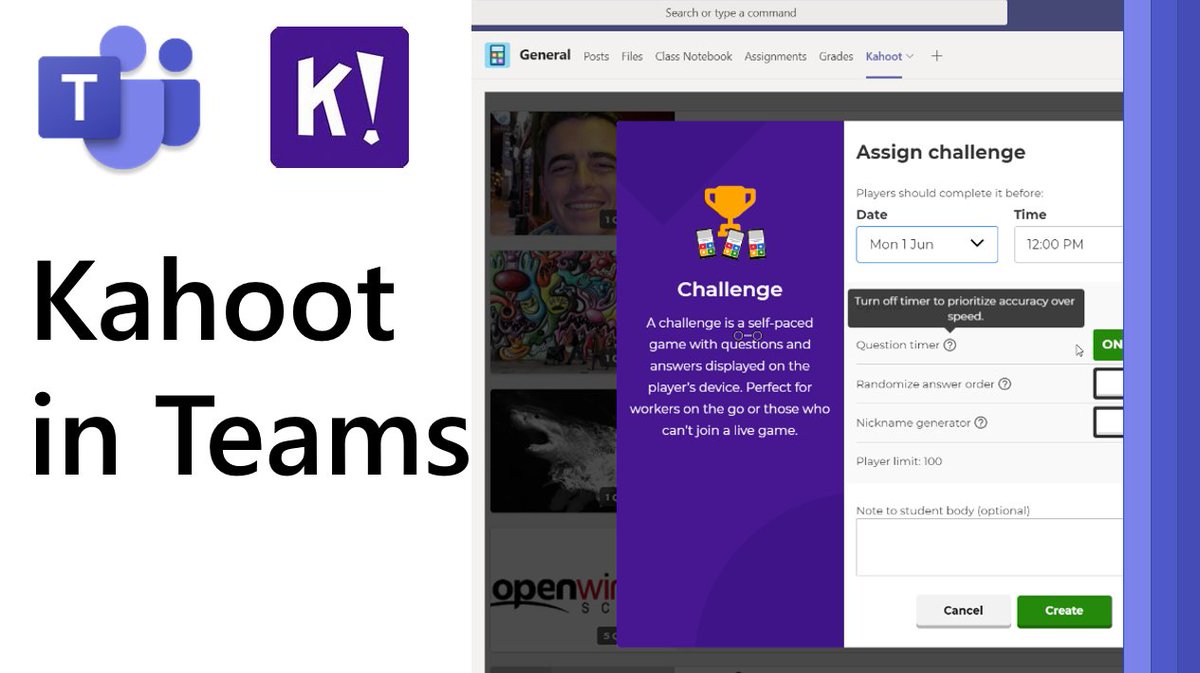Click the Player limit: 100 text
Screen dimensions: 1200x673
coord(899,462)
